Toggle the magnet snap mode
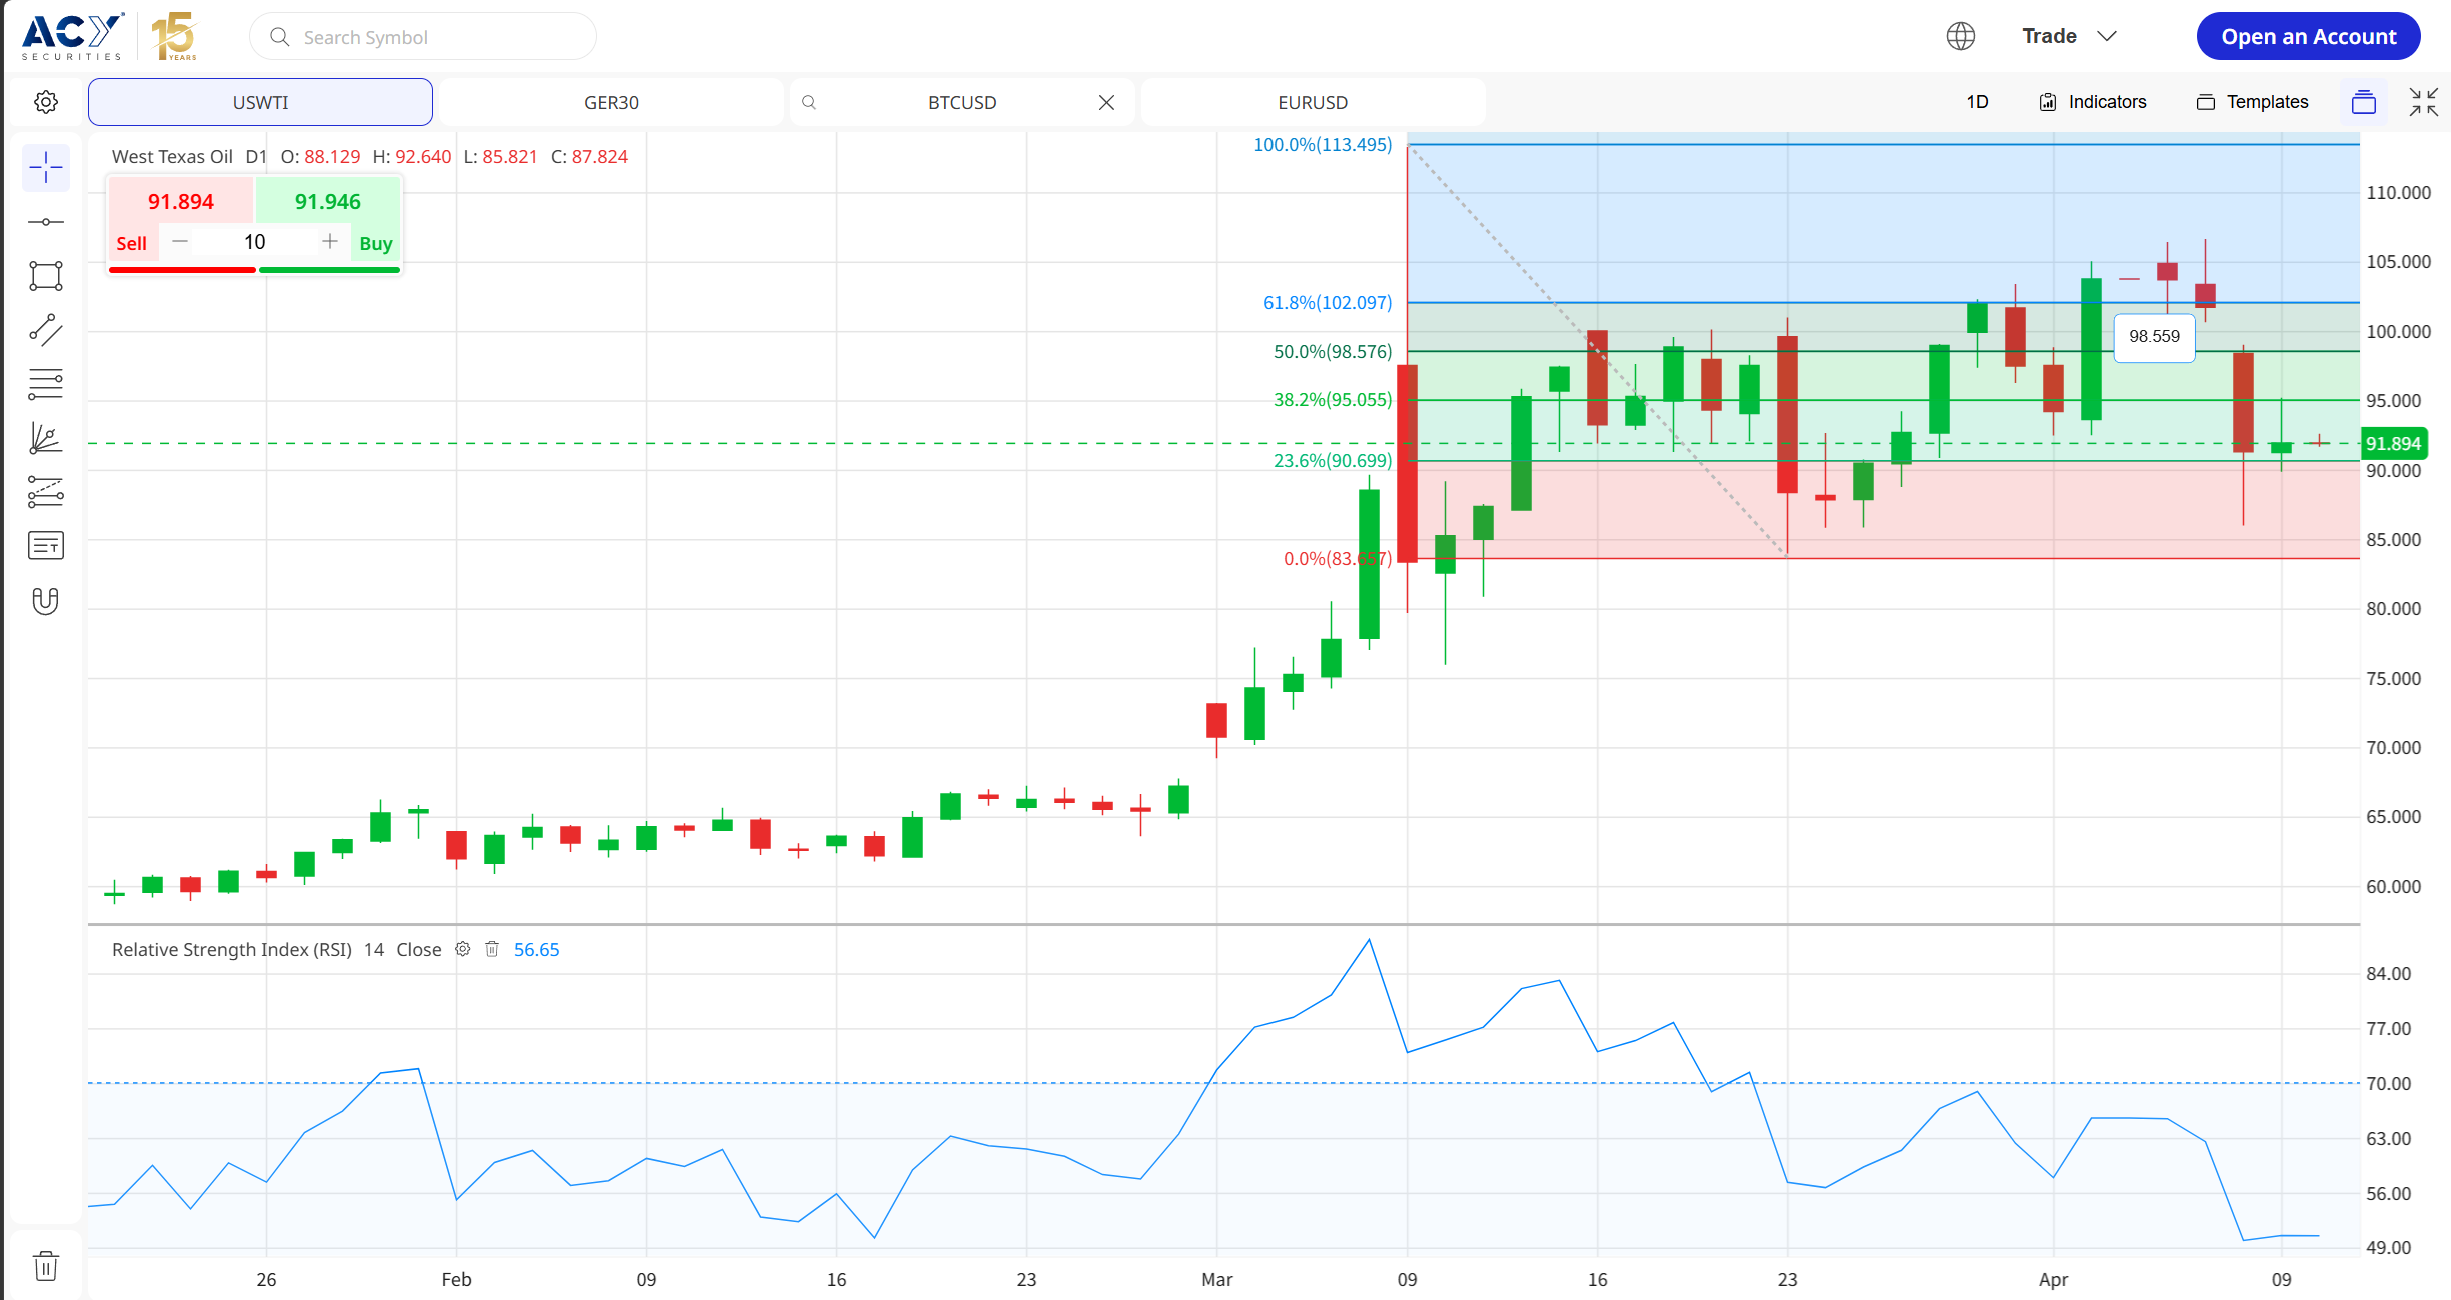The width and height of the screenshot is (2451, 1300). [x=46, y=600]
